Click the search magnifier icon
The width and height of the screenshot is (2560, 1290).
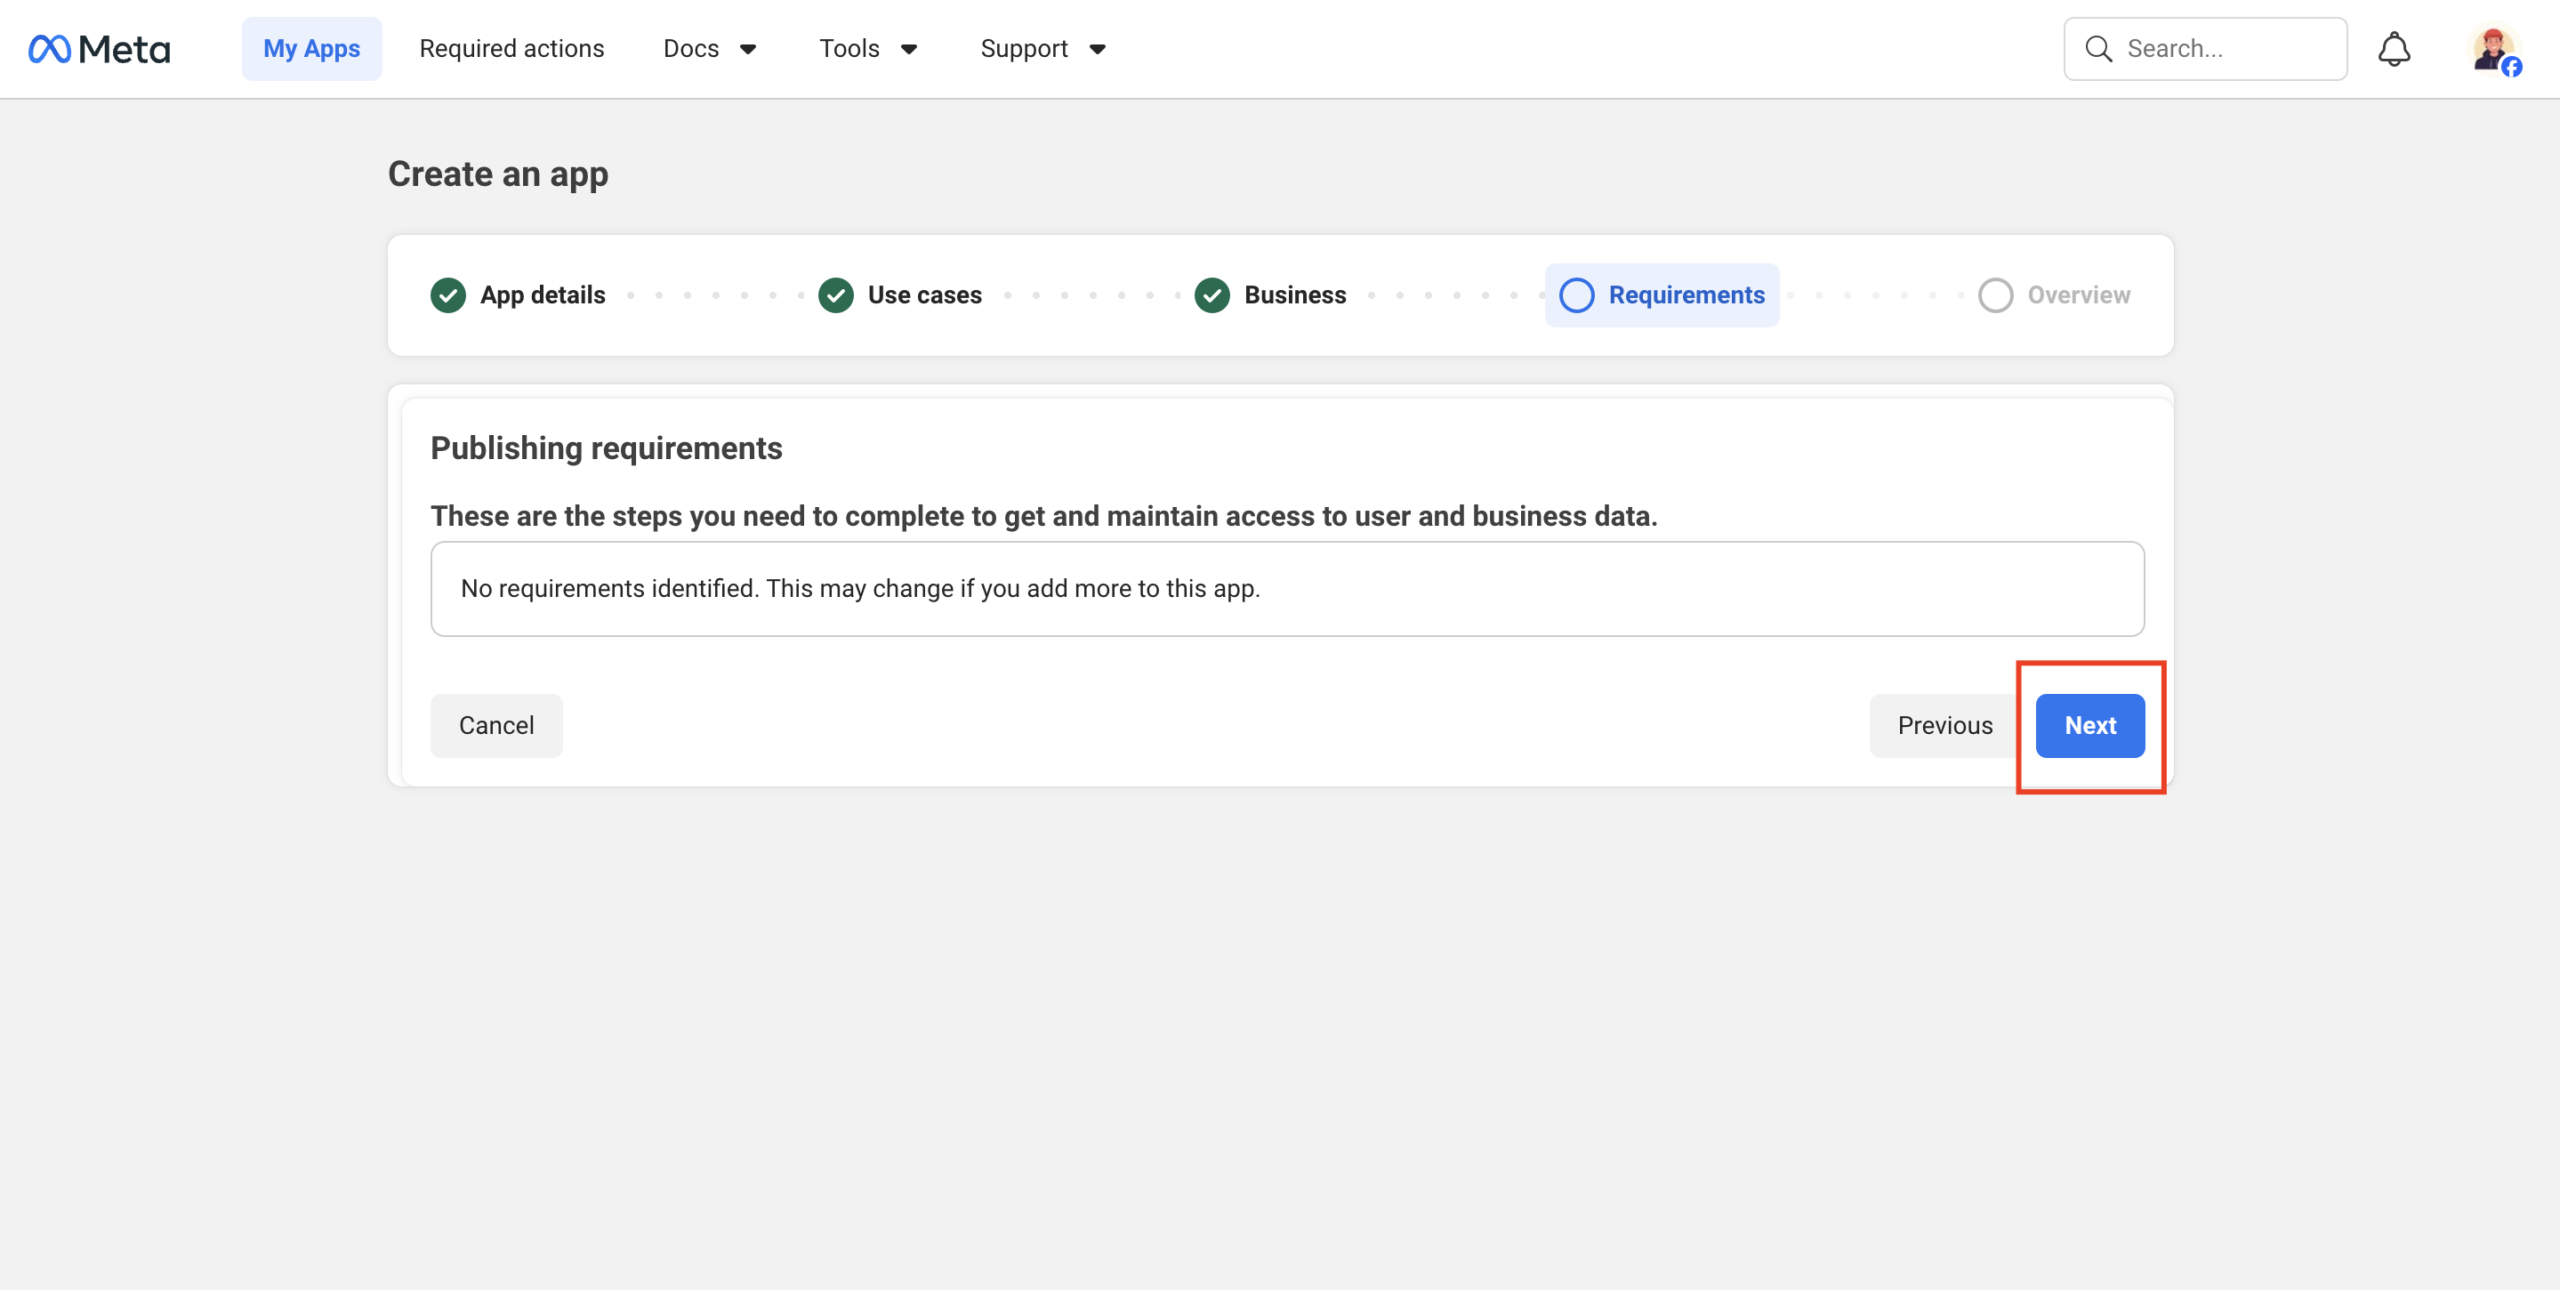[x=2098, y=49]
